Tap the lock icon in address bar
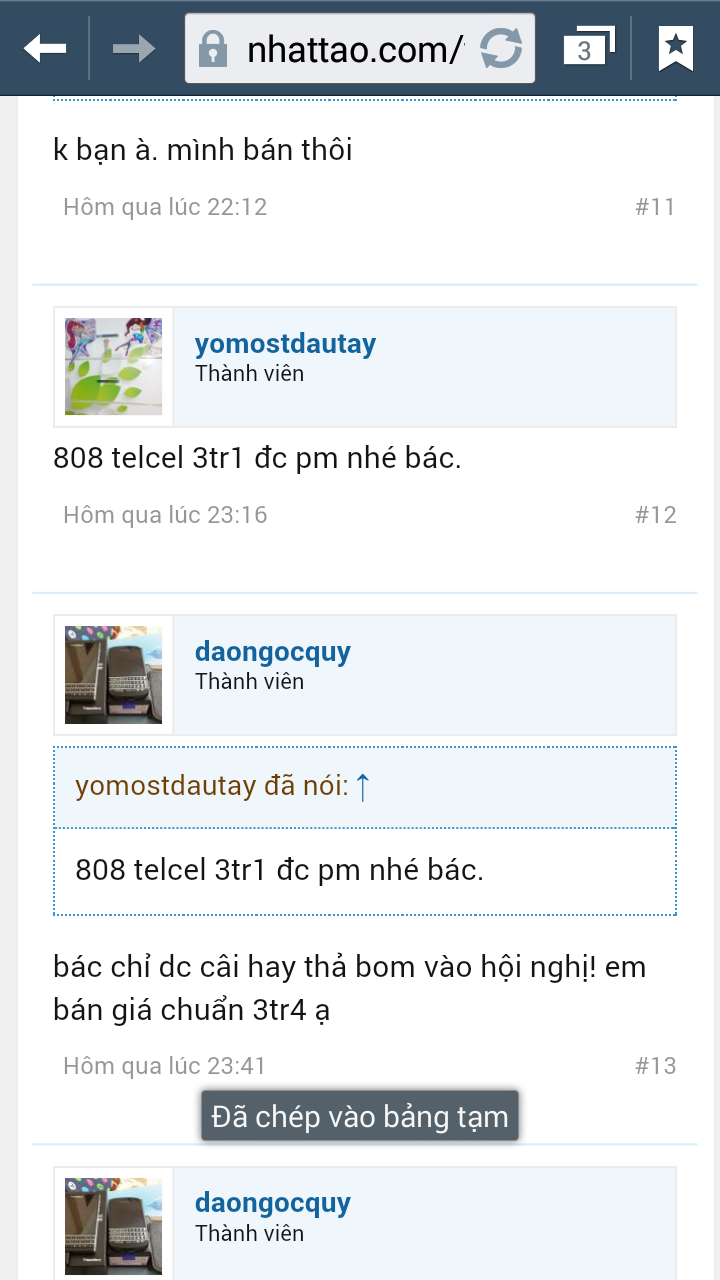This screenshot has width=720, height=1280. pos(212,48)
